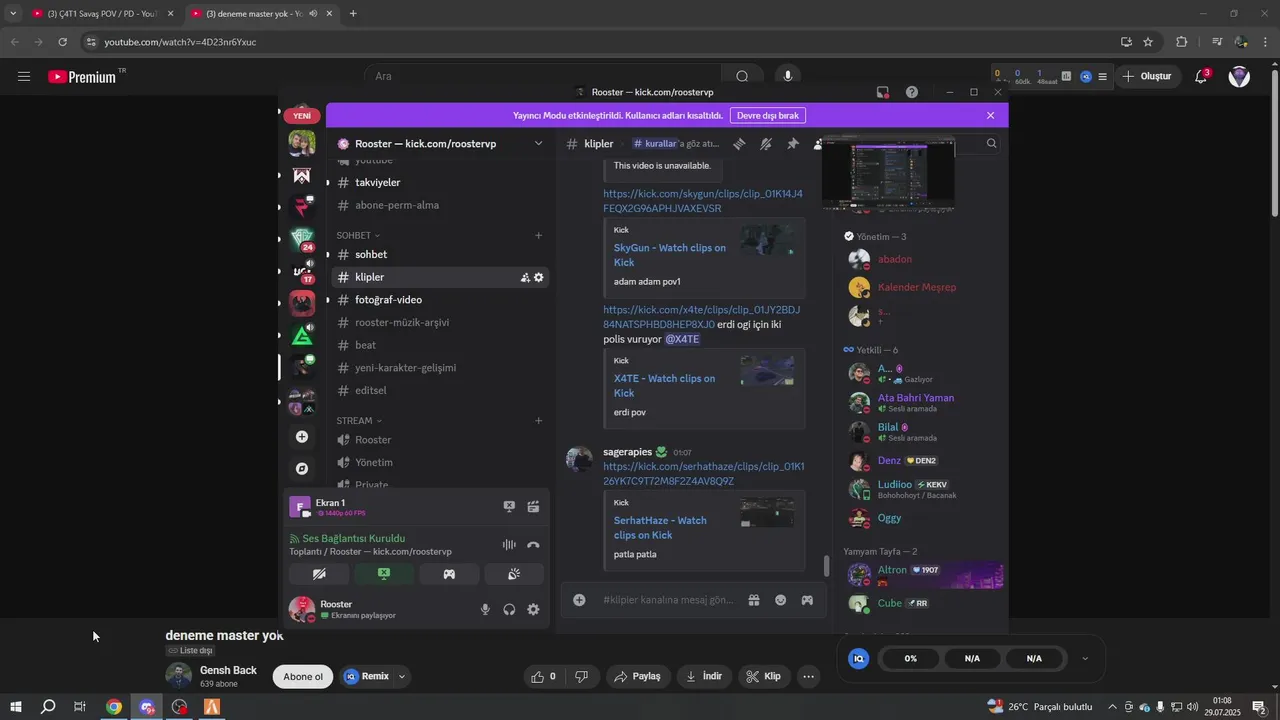Open the Chrome extensions puzzle icon
This screenshot has height=720, width=1280.
tap(1182, 42)
